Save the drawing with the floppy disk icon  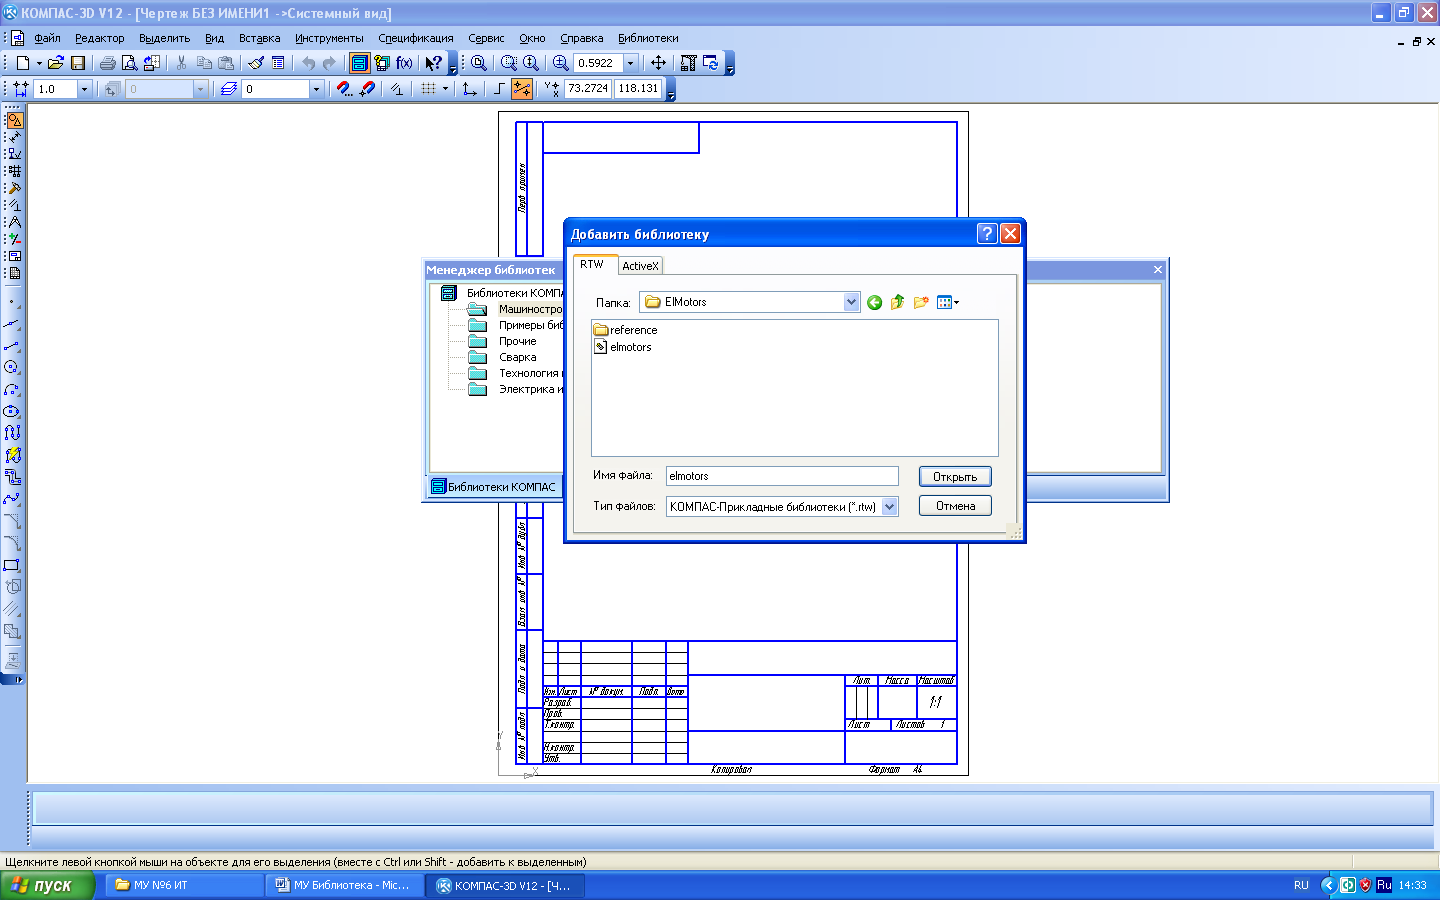[x=78, y=63]
